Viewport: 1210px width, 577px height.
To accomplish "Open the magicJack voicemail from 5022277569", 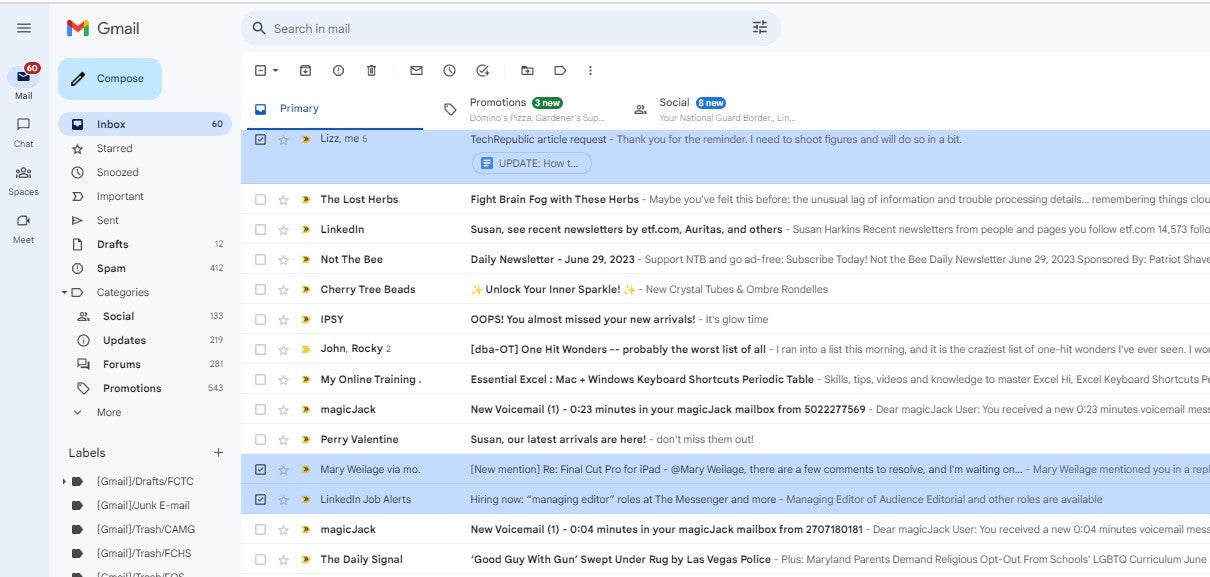I will [726, 409].
